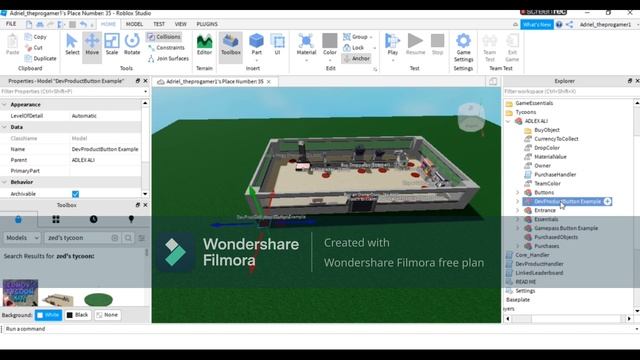Image resolution: width=640 pixels, height=360 pixels.
Task: Select GameEssentials folder in Explorer
Action: click(534, 103)
